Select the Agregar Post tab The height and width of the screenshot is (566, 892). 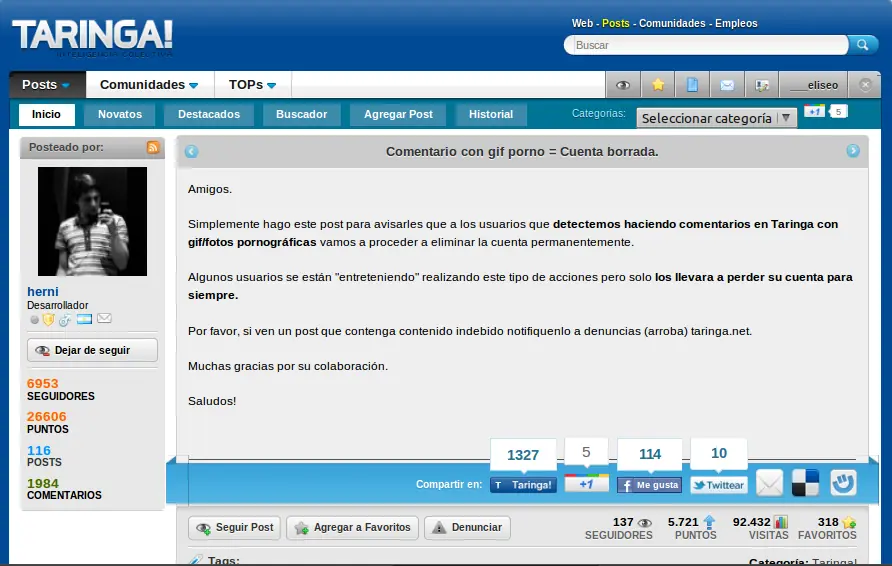coord(398,114)
